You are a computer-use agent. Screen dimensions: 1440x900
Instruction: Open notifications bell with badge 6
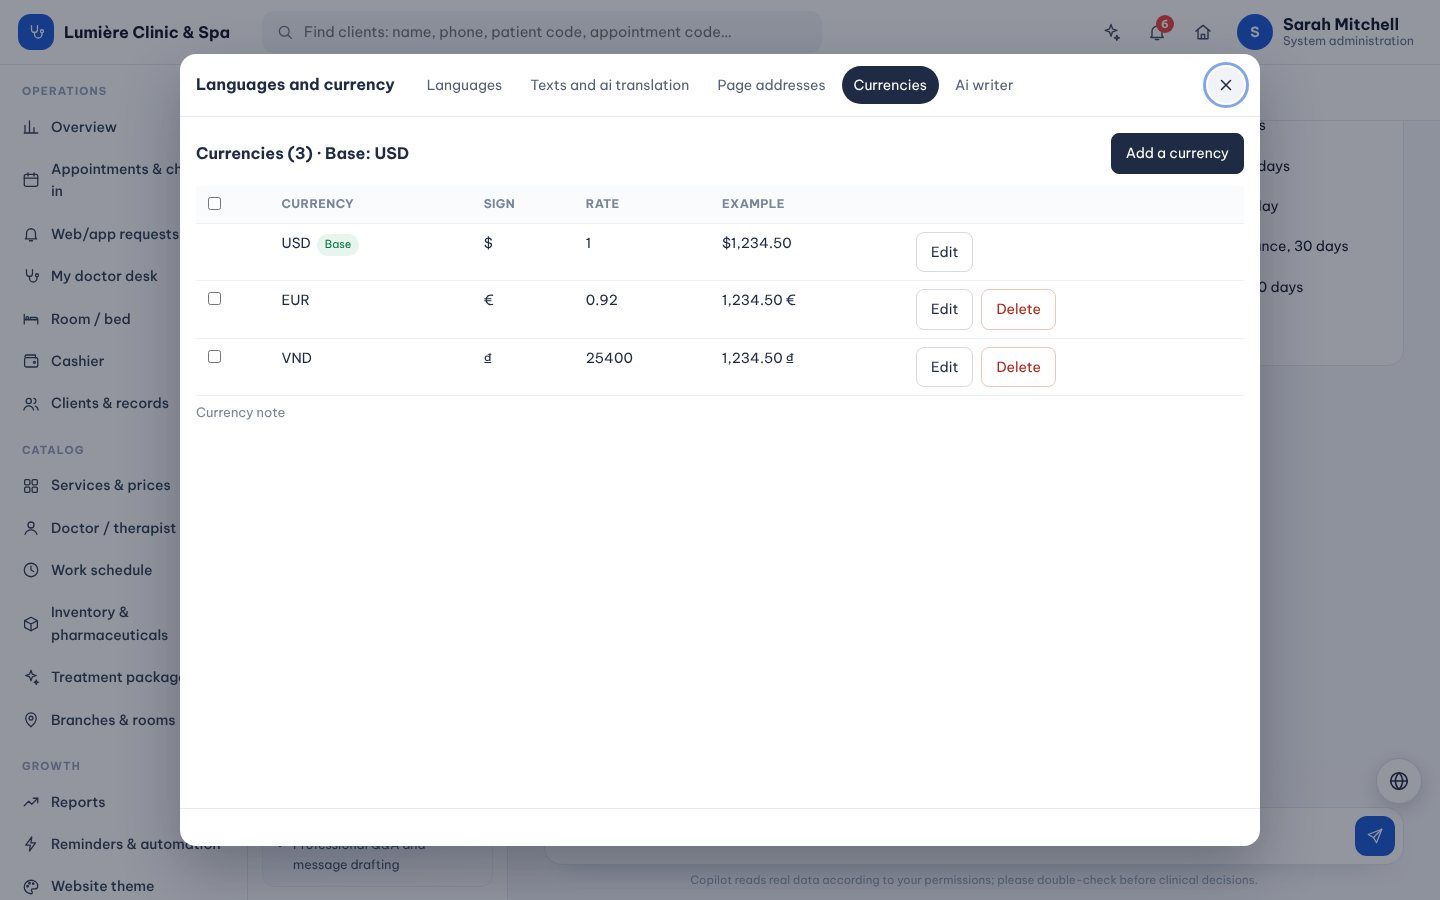pos(1157,32)
